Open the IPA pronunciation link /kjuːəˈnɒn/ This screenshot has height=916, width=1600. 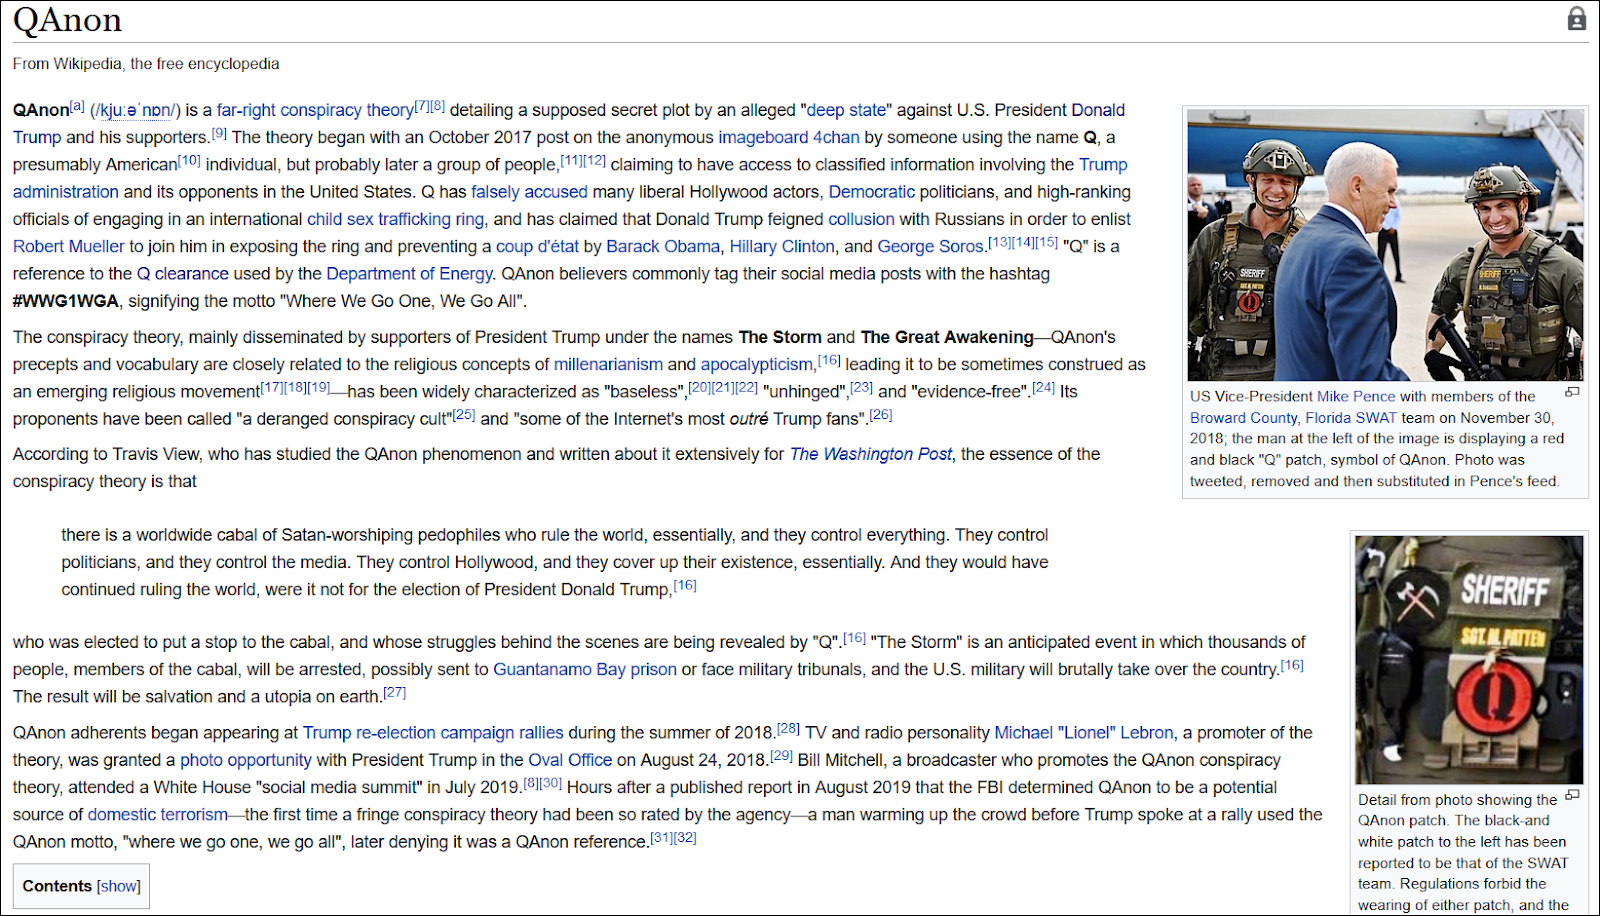(x=135, y=110)
